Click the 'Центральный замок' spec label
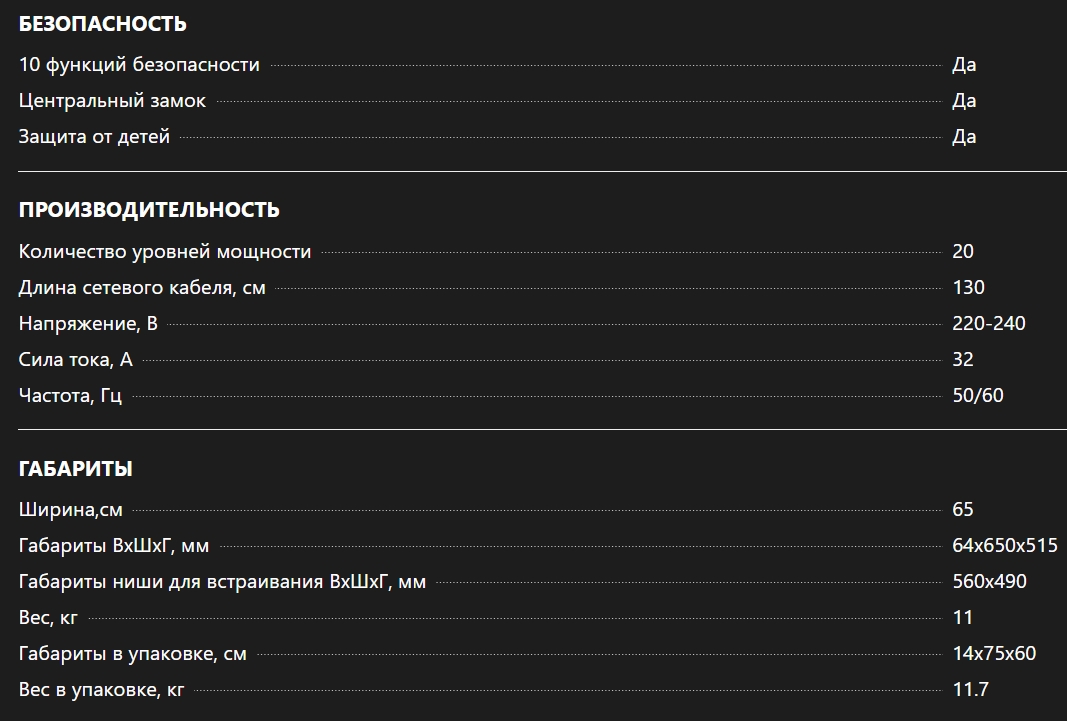Viewport: 1067px width, 721px height. tap(112, 101)
